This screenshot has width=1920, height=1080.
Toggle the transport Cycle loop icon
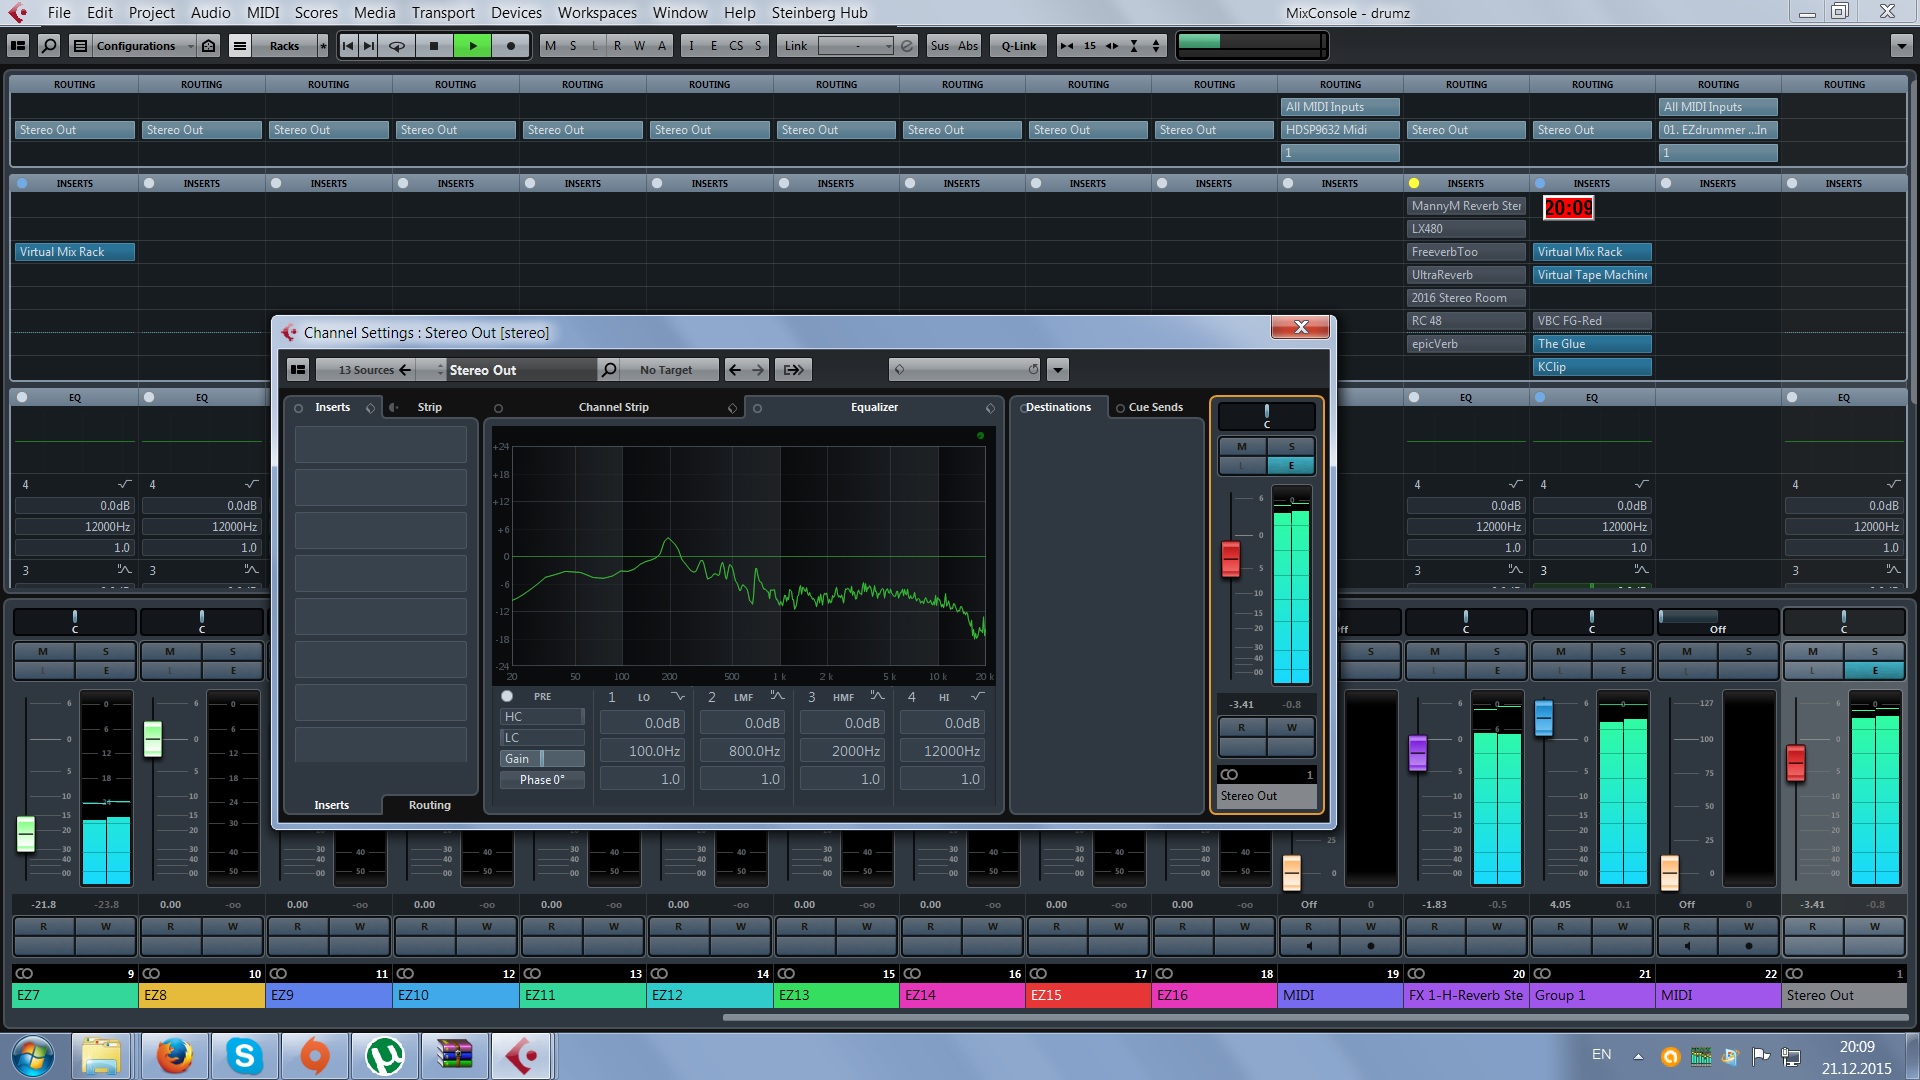(x=397, y=46)
